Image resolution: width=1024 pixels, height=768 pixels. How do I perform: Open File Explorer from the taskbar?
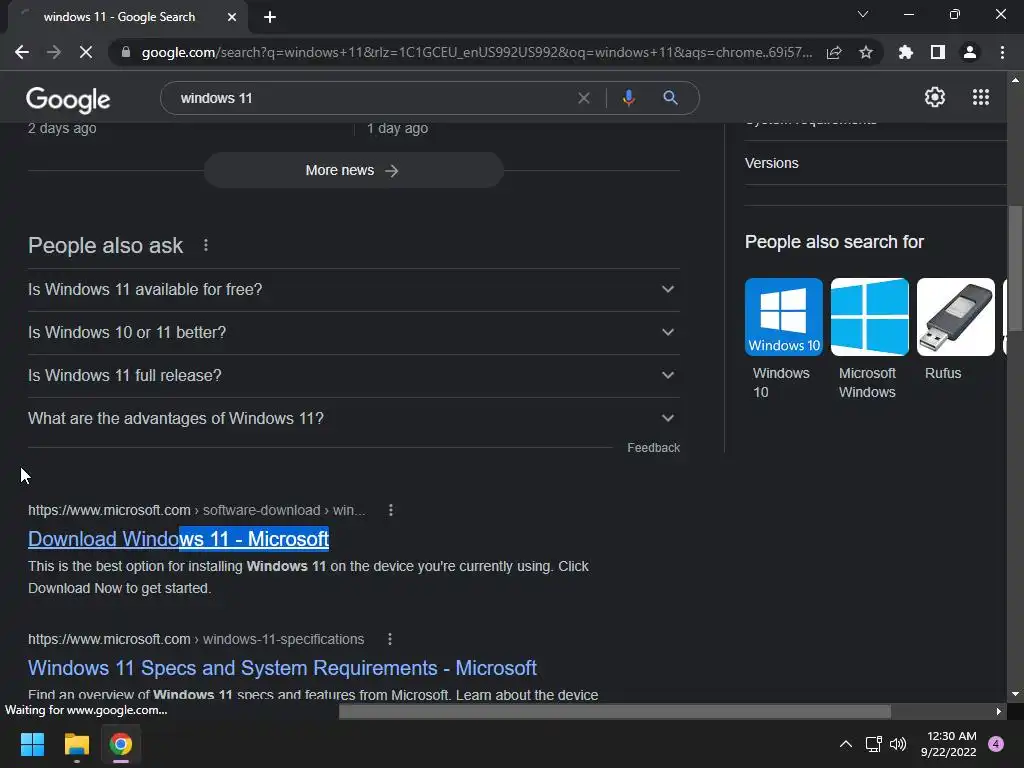pyautogui.click(x=76, y=744)
